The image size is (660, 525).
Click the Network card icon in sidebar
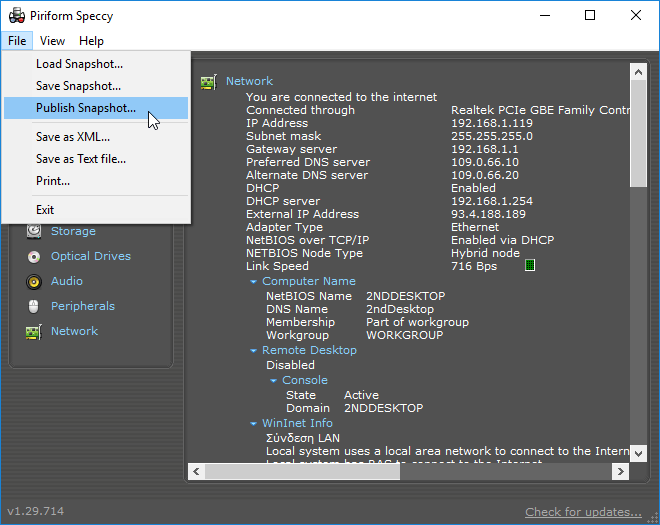click(x=34, y=332)
